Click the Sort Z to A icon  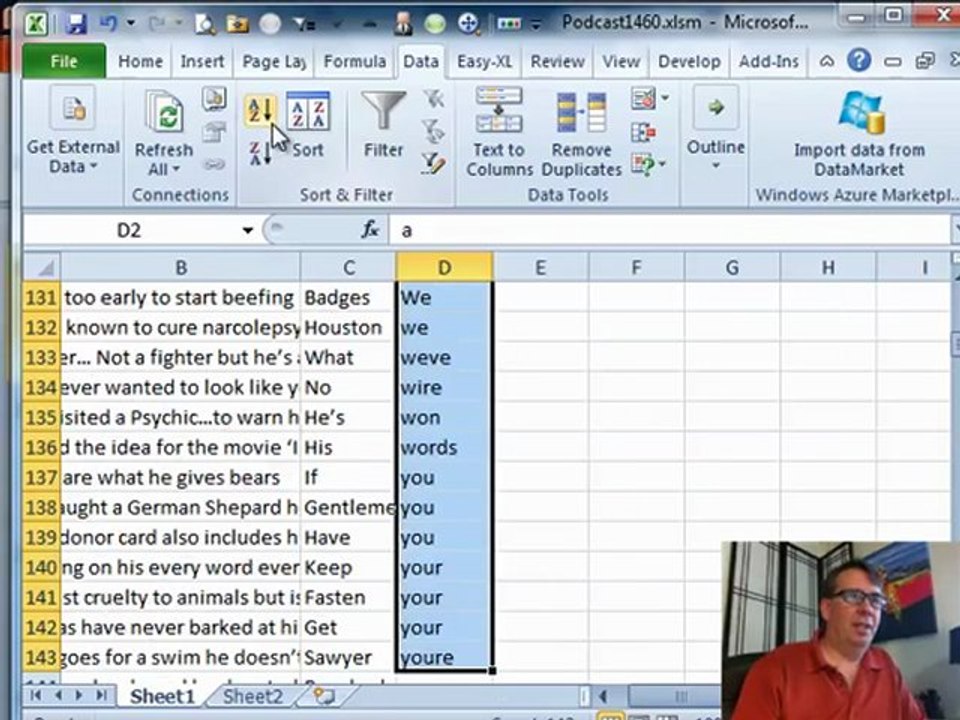click(259, 152)
